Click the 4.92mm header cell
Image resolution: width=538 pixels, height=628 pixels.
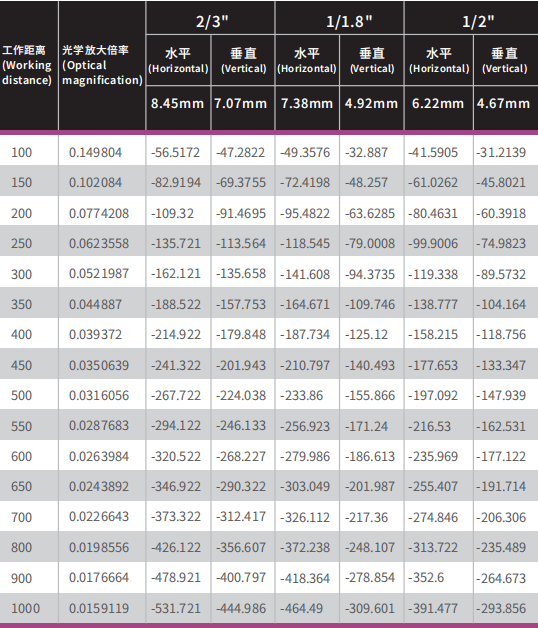pos(372,103)
